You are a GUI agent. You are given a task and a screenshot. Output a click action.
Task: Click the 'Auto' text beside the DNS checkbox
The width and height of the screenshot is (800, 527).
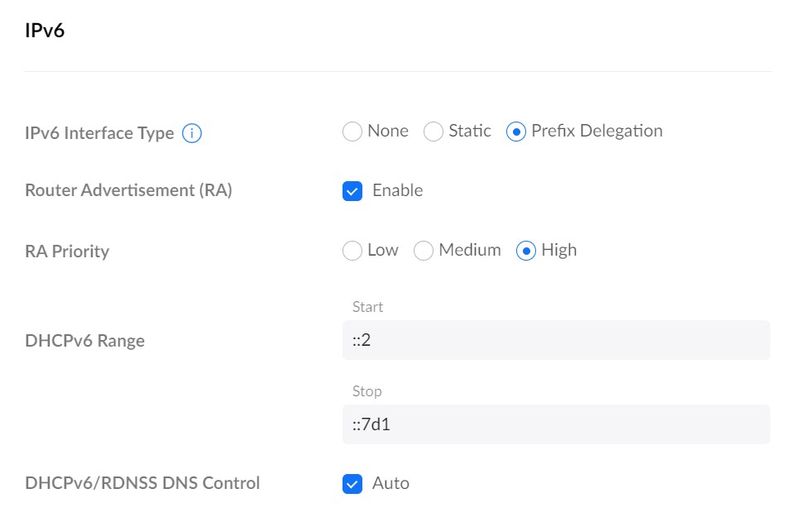pos(391,483)
